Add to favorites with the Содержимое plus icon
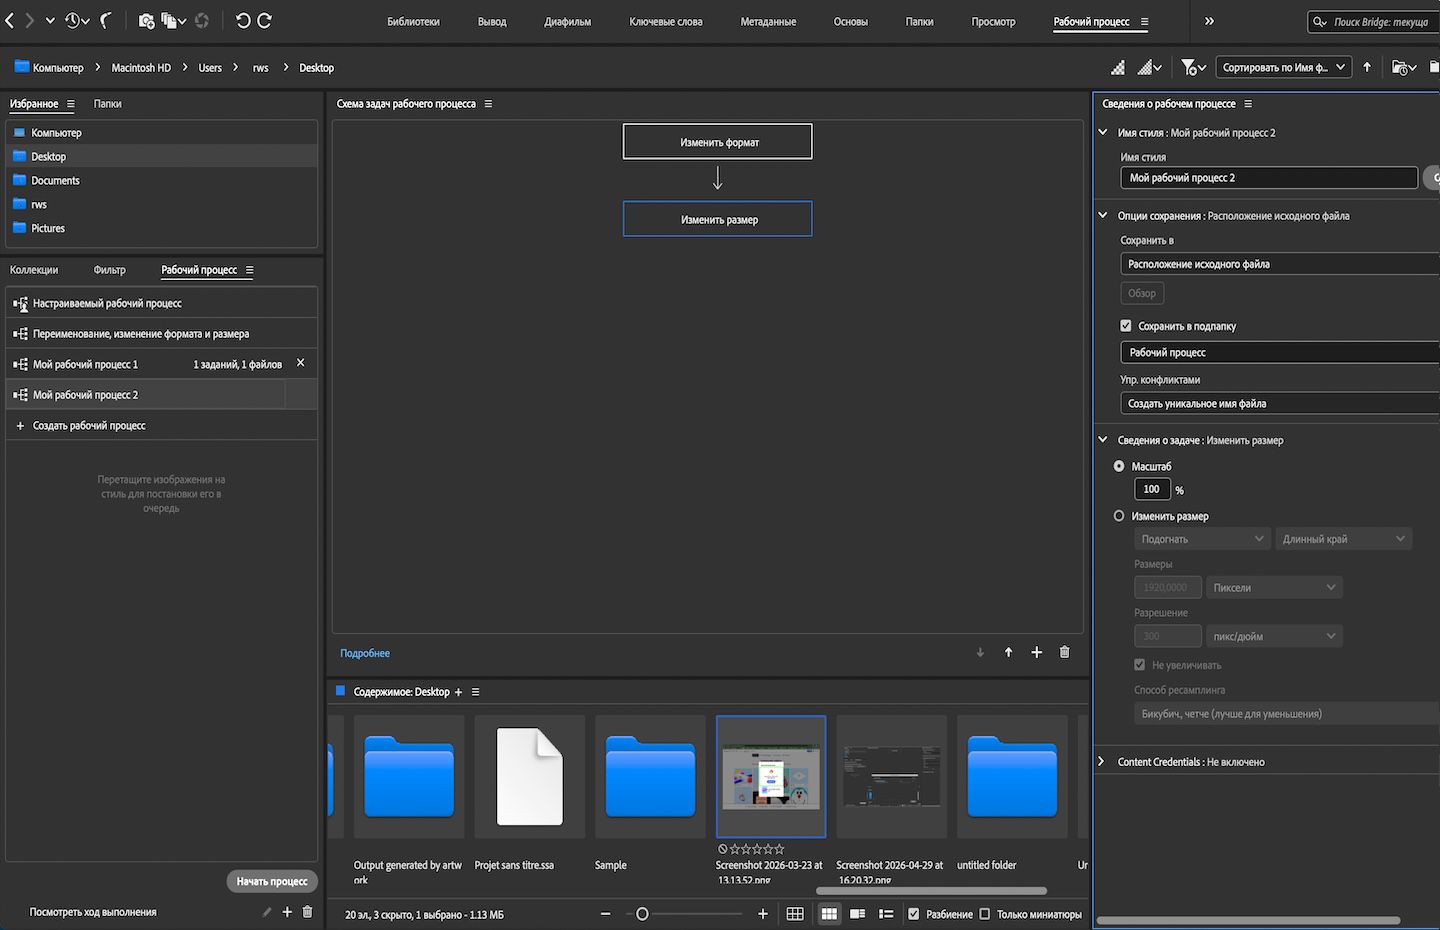 coord(459,692)
